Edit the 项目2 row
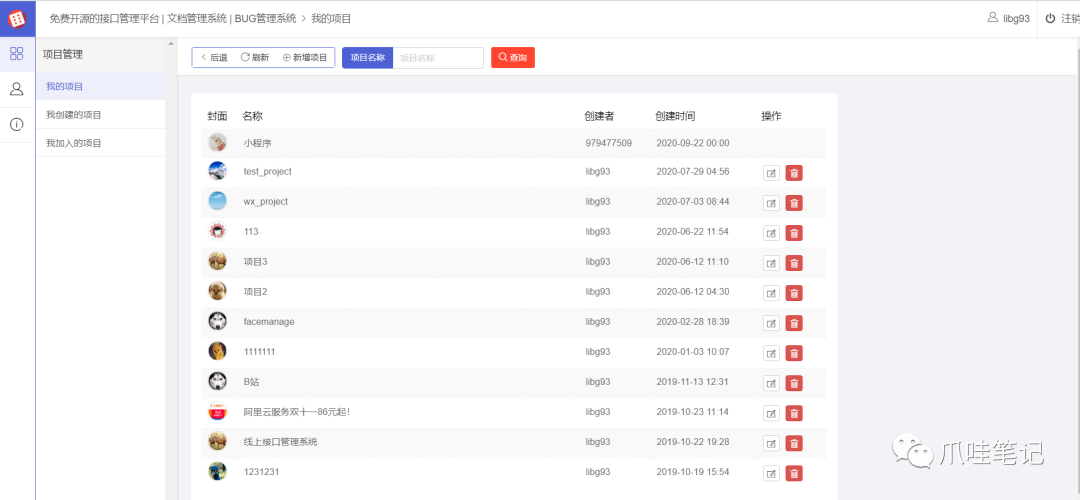This screenshot has height=500, width=1080. tap(771, 293)
